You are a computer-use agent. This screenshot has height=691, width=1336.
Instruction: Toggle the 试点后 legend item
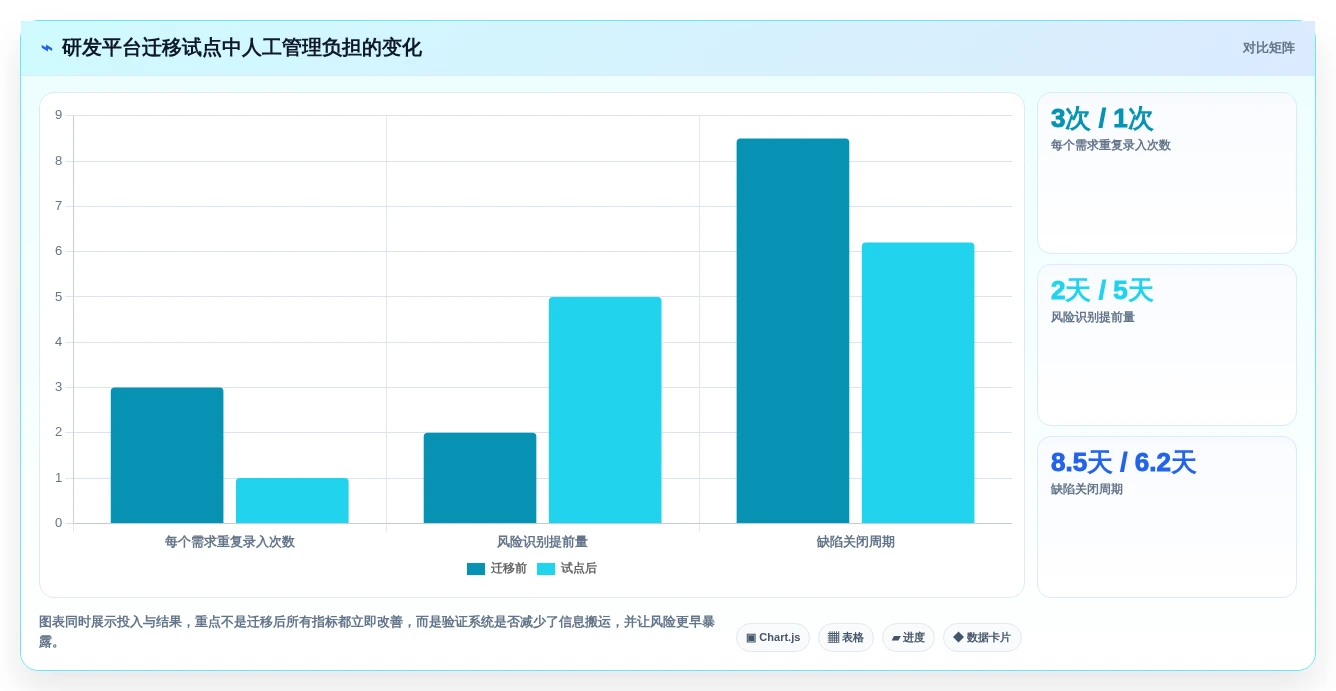[567, 568]
